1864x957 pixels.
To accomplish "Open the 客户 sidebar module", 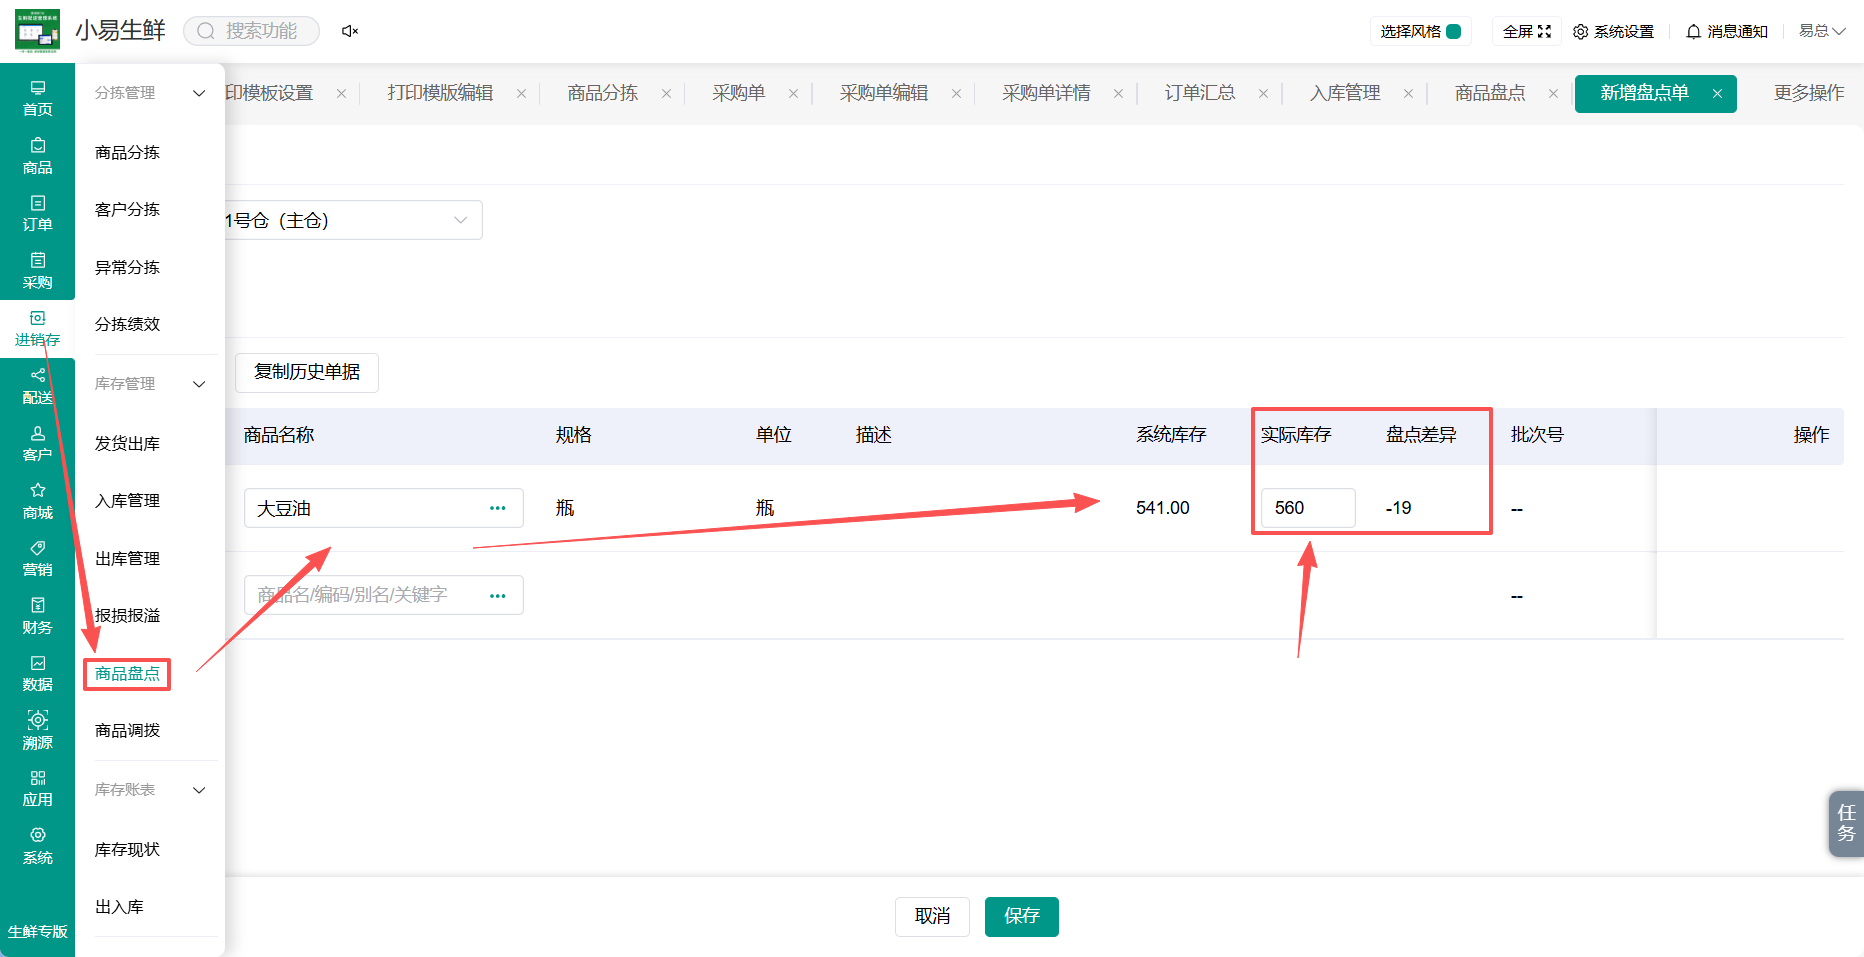I will tap(37, 443).
